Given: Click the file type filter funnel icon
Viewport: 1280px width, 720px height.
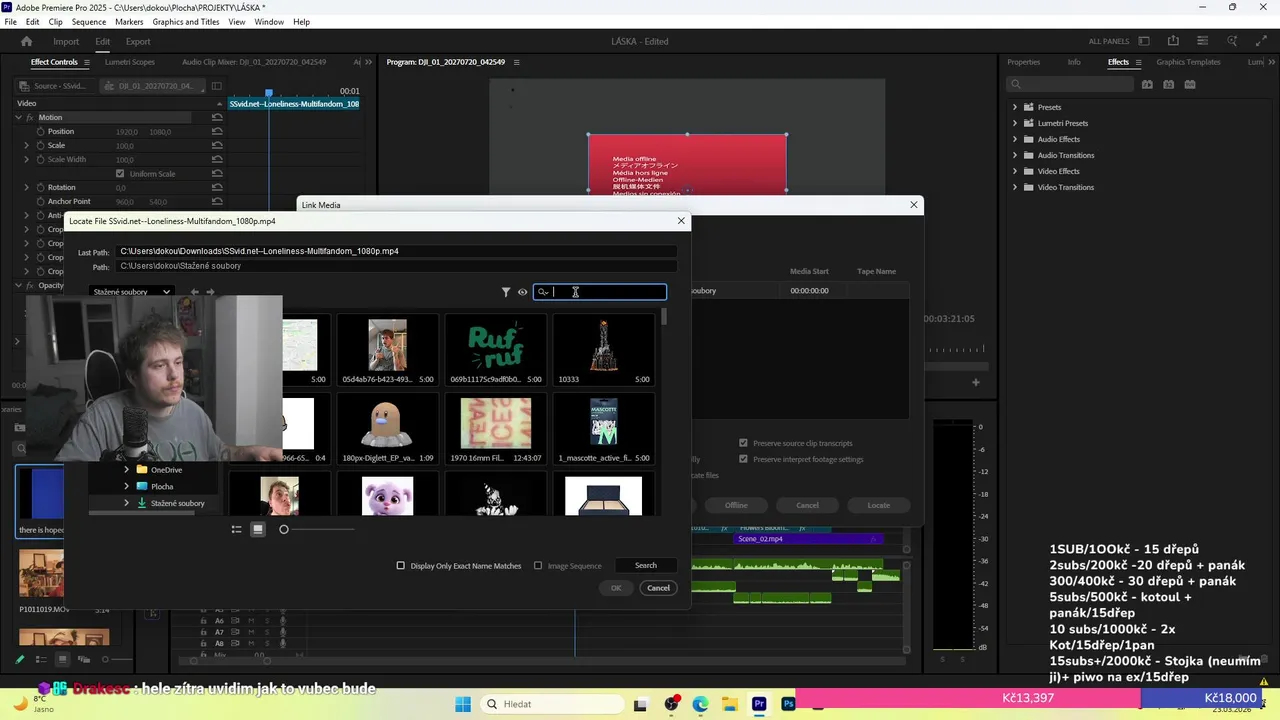Looking at the screenshot, I should click(x=506, y=292).
